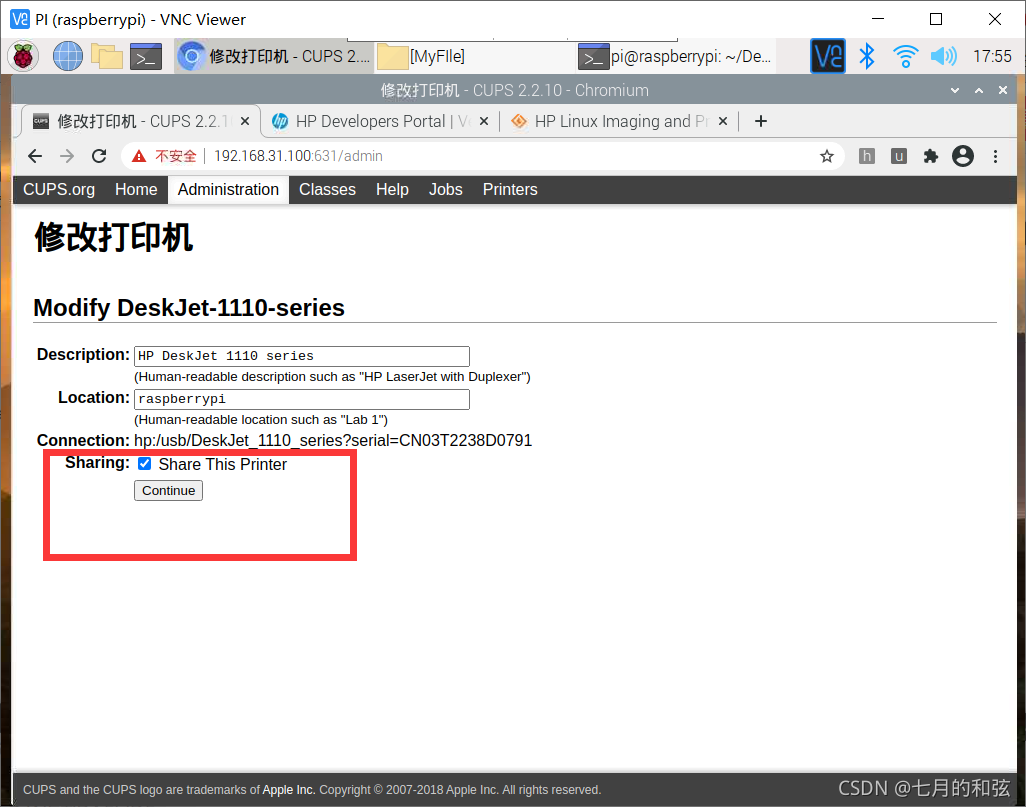
Task: Go back in Chromium
Action: pos(35,156)
